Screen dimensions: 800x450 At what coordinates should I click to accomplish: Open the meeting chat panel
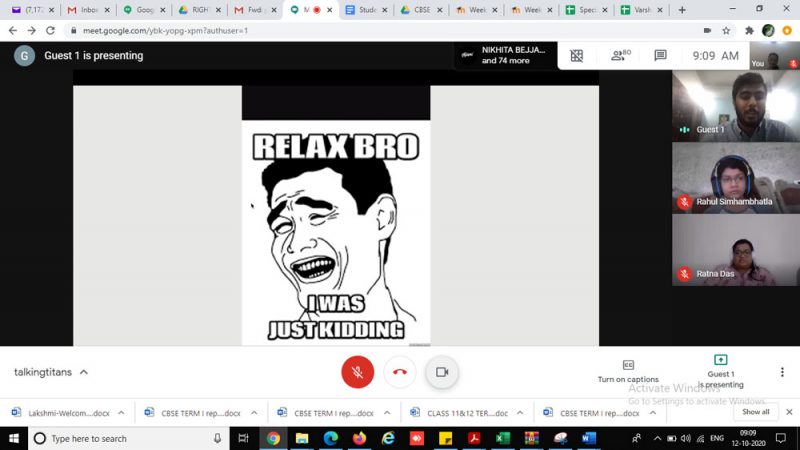click(x=660, y=55)
